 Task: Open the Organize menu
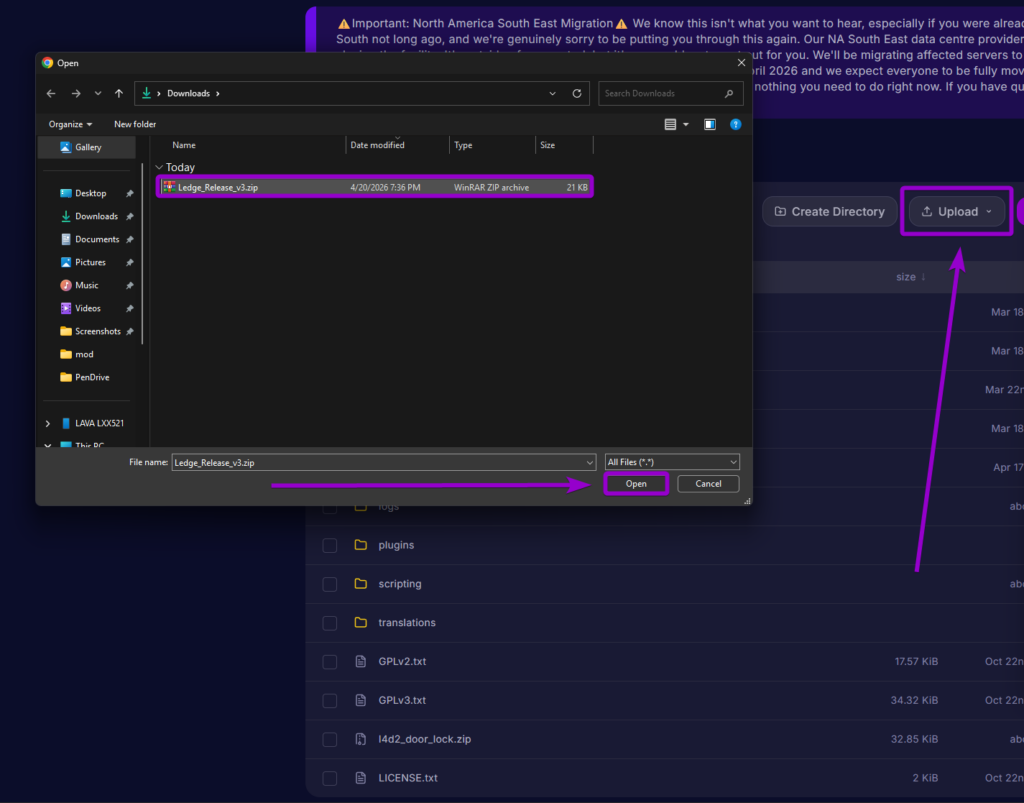pyautogui.click(x=69, y=123)
